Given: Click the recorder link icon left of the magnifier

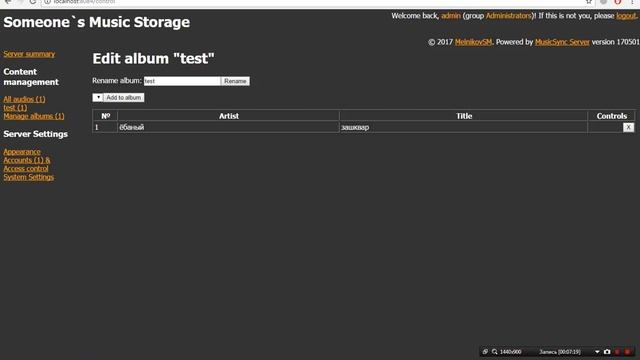Looking at the screenshot, I should click(x=485, y=351).
